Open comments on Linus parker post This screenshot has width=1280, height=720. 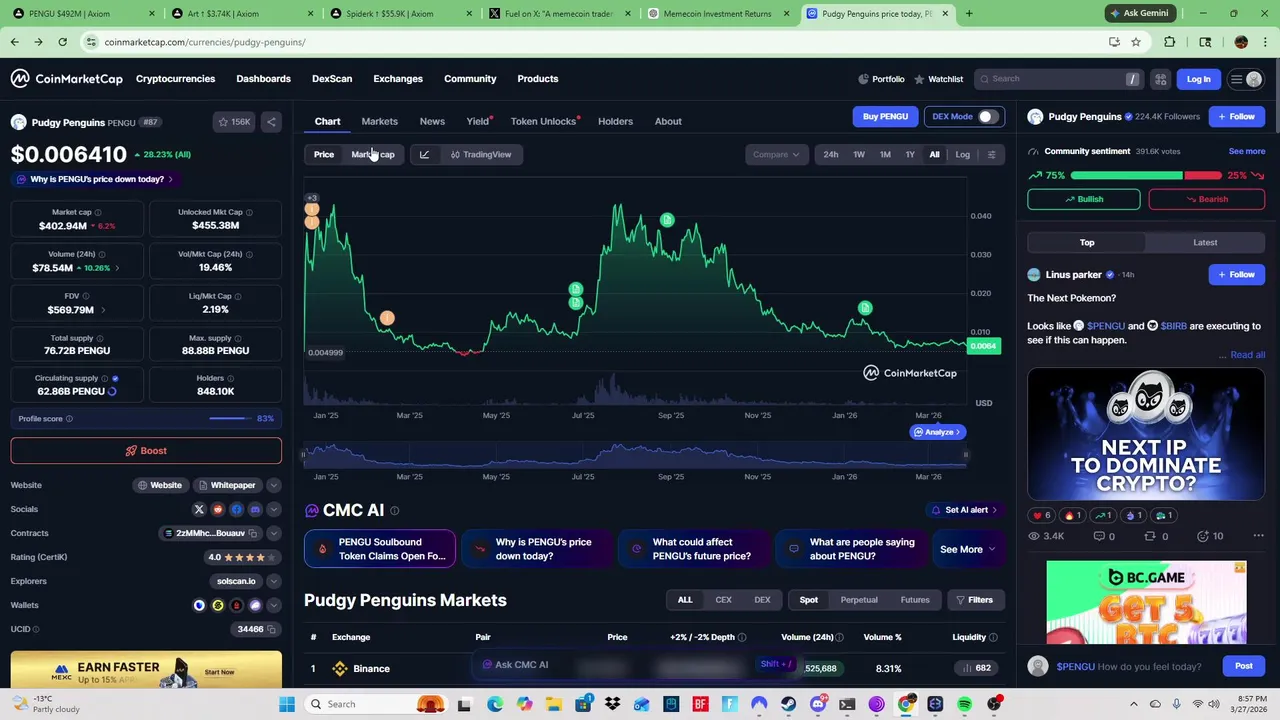pos(1104,536)
